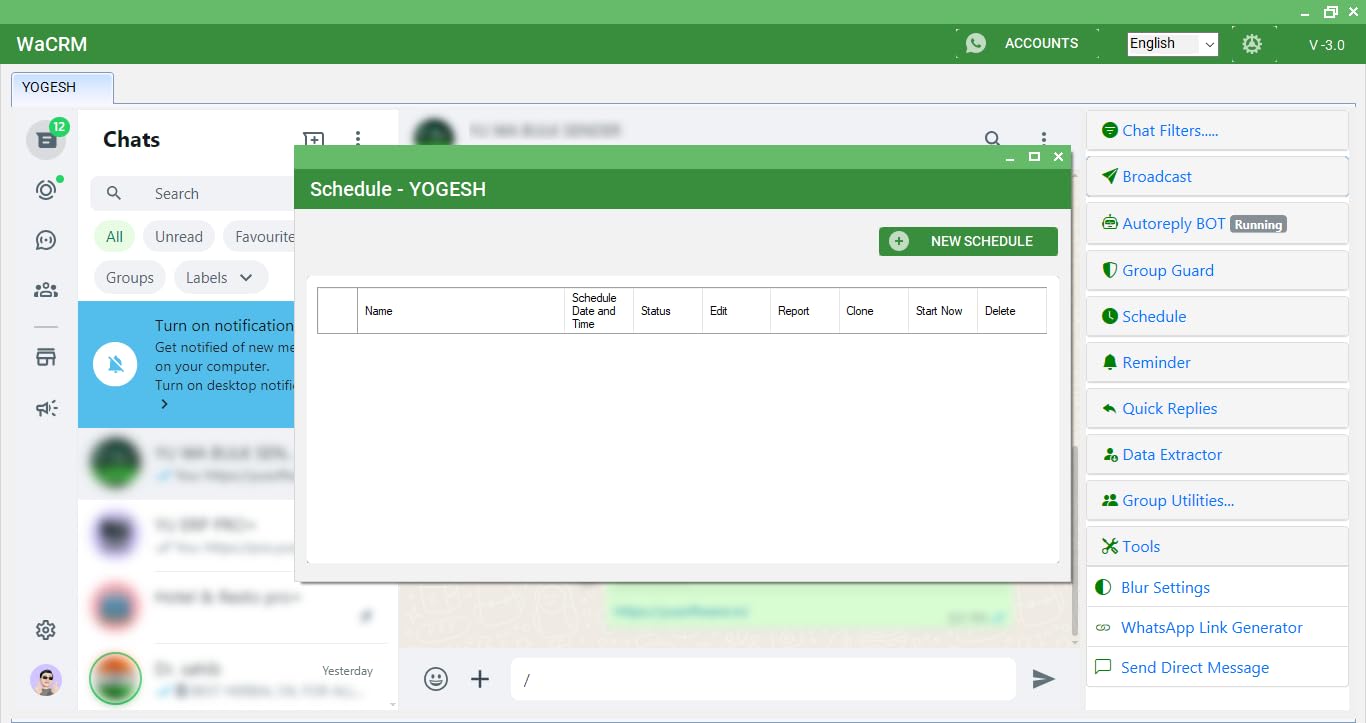
Task: Click the muted bell notification icon
Action: 115,365
